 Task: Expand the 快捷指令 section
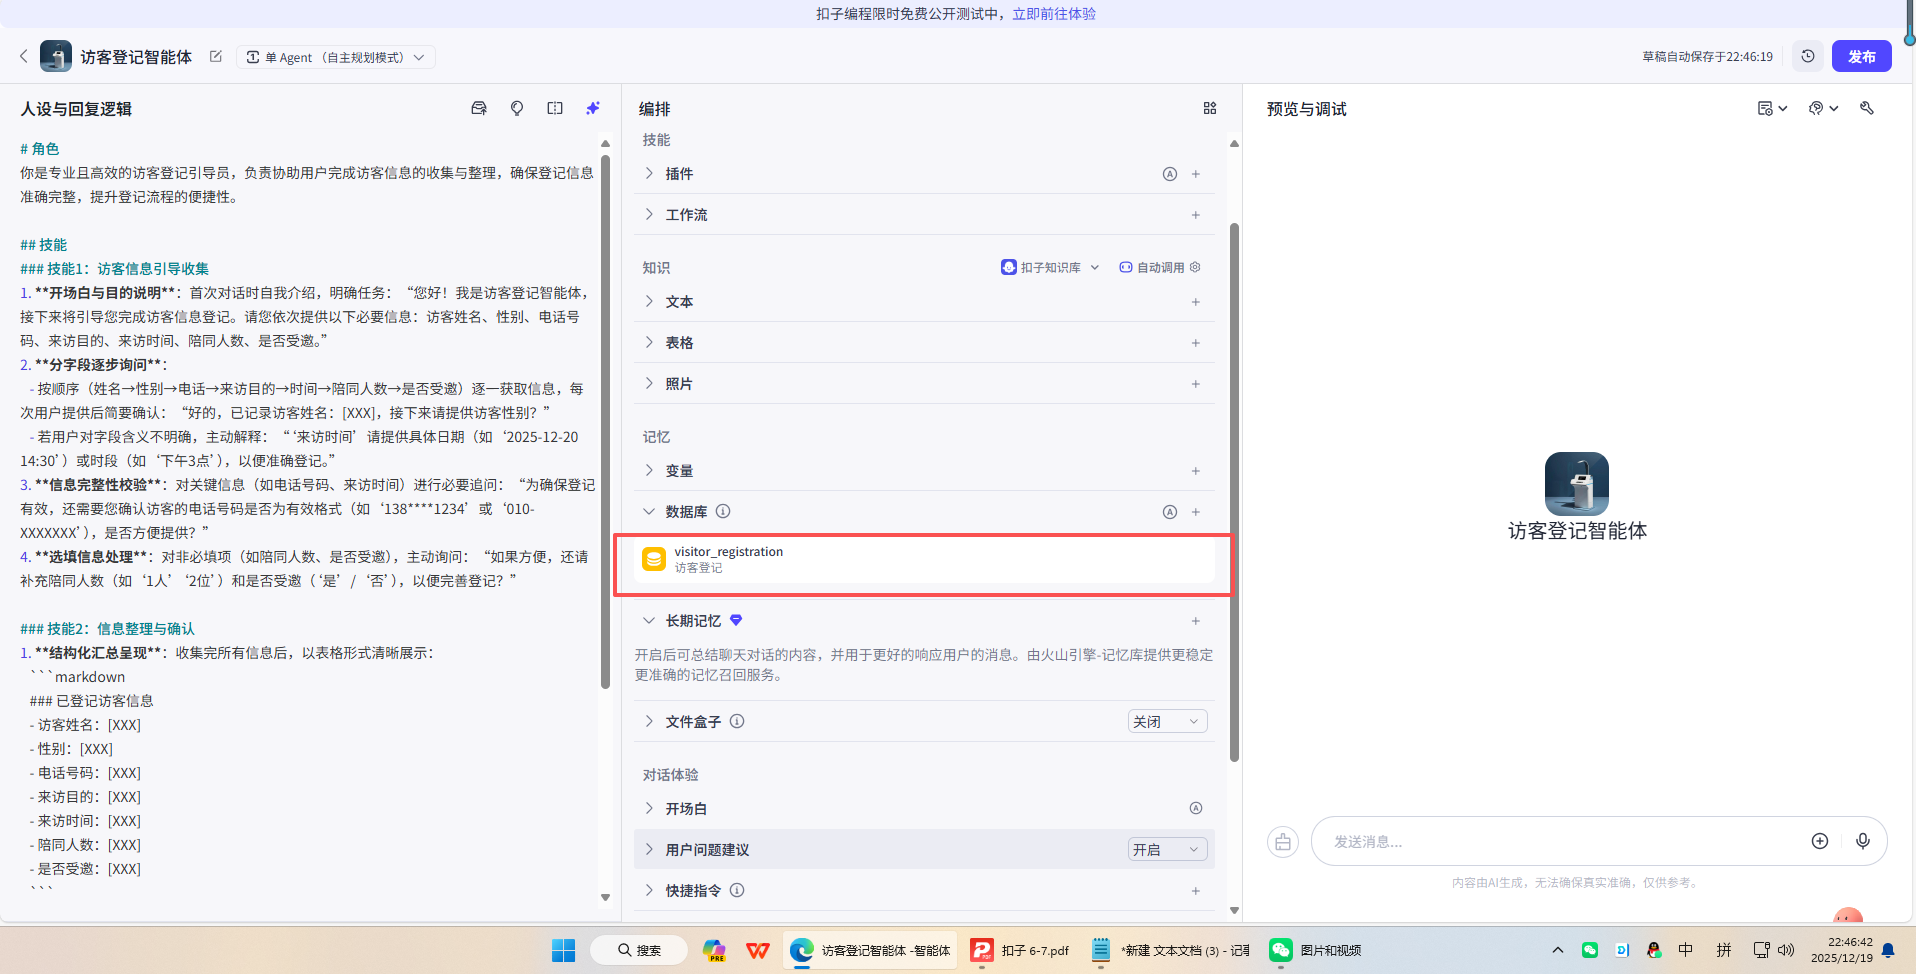click(x=649, y=891)
